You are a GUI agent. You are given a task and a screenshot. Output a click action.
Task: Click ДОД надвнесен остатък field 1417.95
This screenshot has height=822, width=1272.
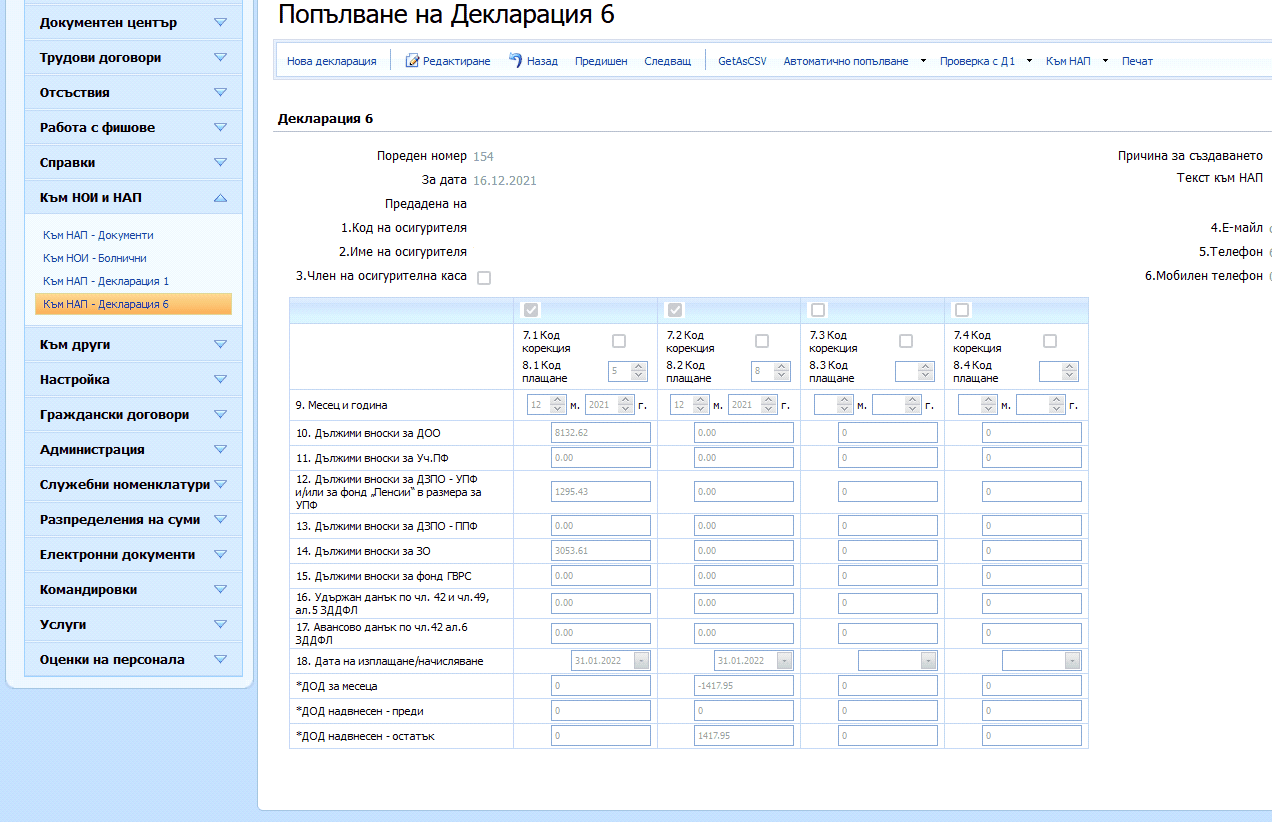pyautogui.click(x=744, y=736)
